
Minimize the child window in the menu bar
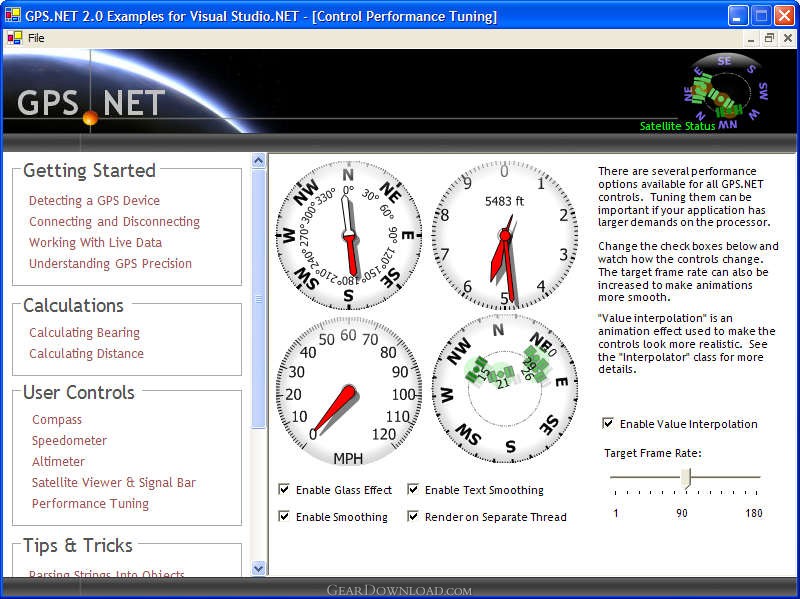(x=751, y=39)
